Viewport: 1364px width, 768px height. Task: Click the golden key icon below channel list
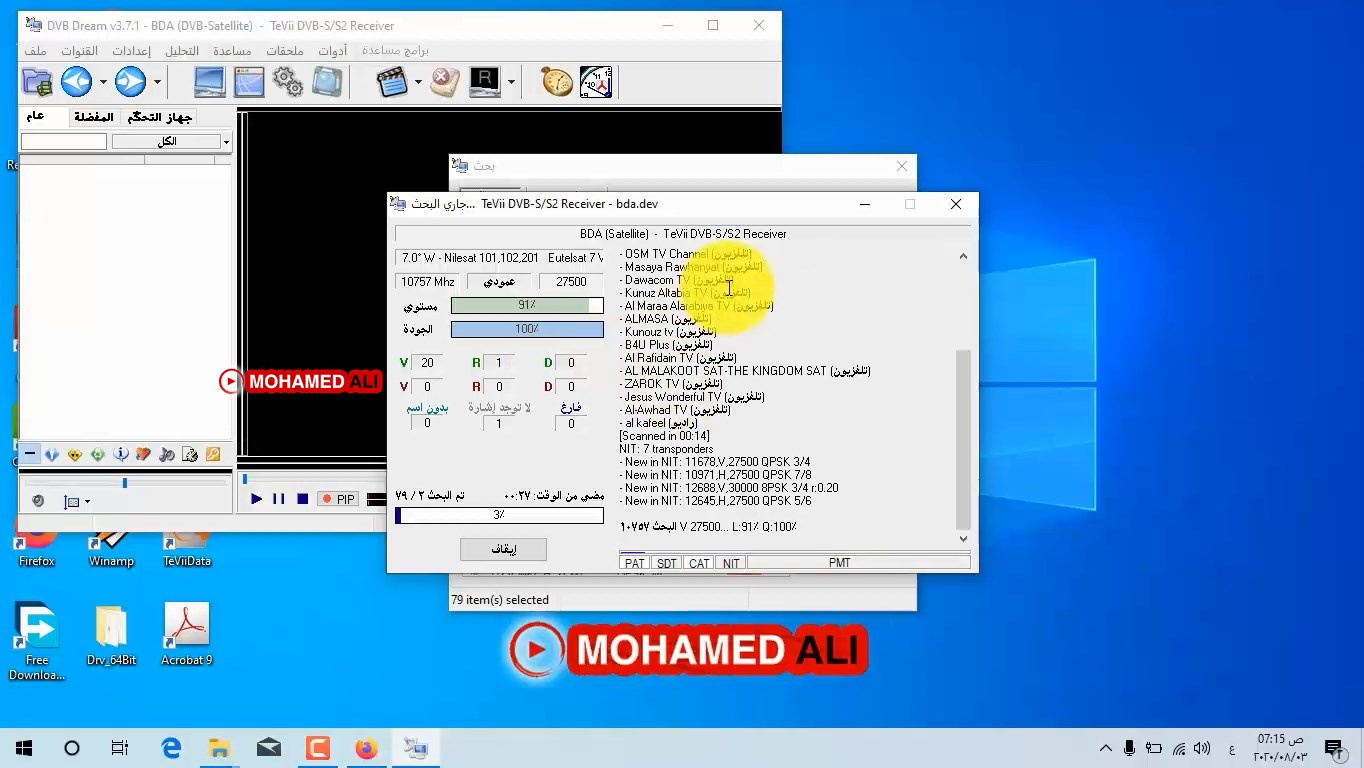(x=213, y=454)
